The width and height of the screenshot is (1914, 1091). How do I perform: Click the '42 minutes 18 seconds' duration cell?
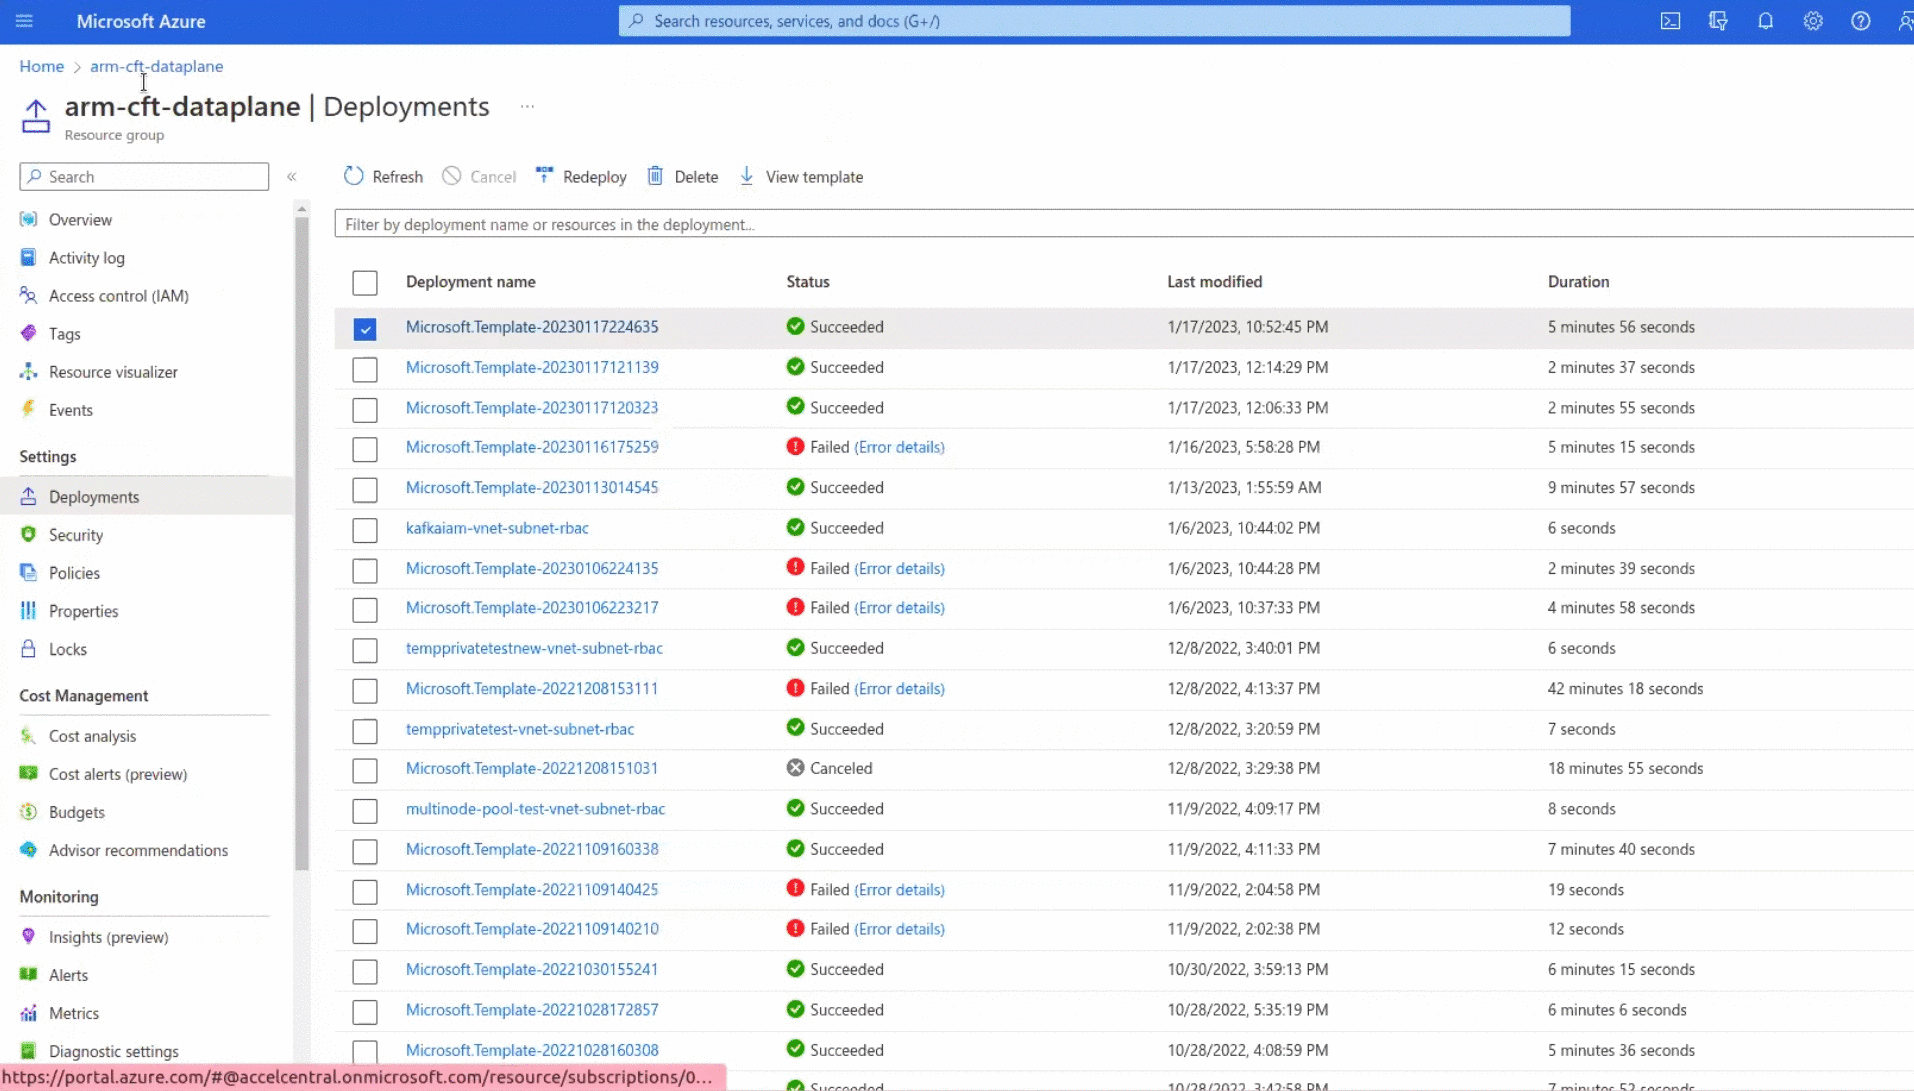pos(1625,688)
